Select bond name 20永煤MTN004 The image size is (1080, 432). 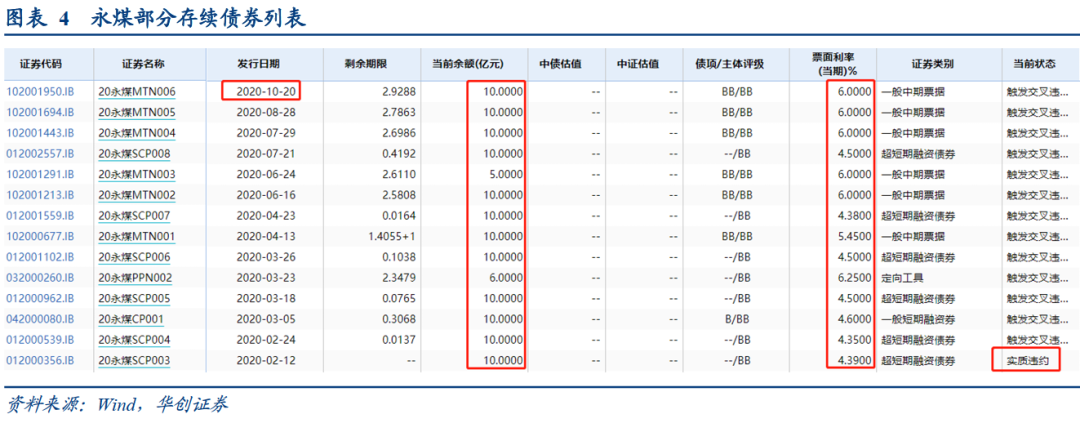coord(136,133)
